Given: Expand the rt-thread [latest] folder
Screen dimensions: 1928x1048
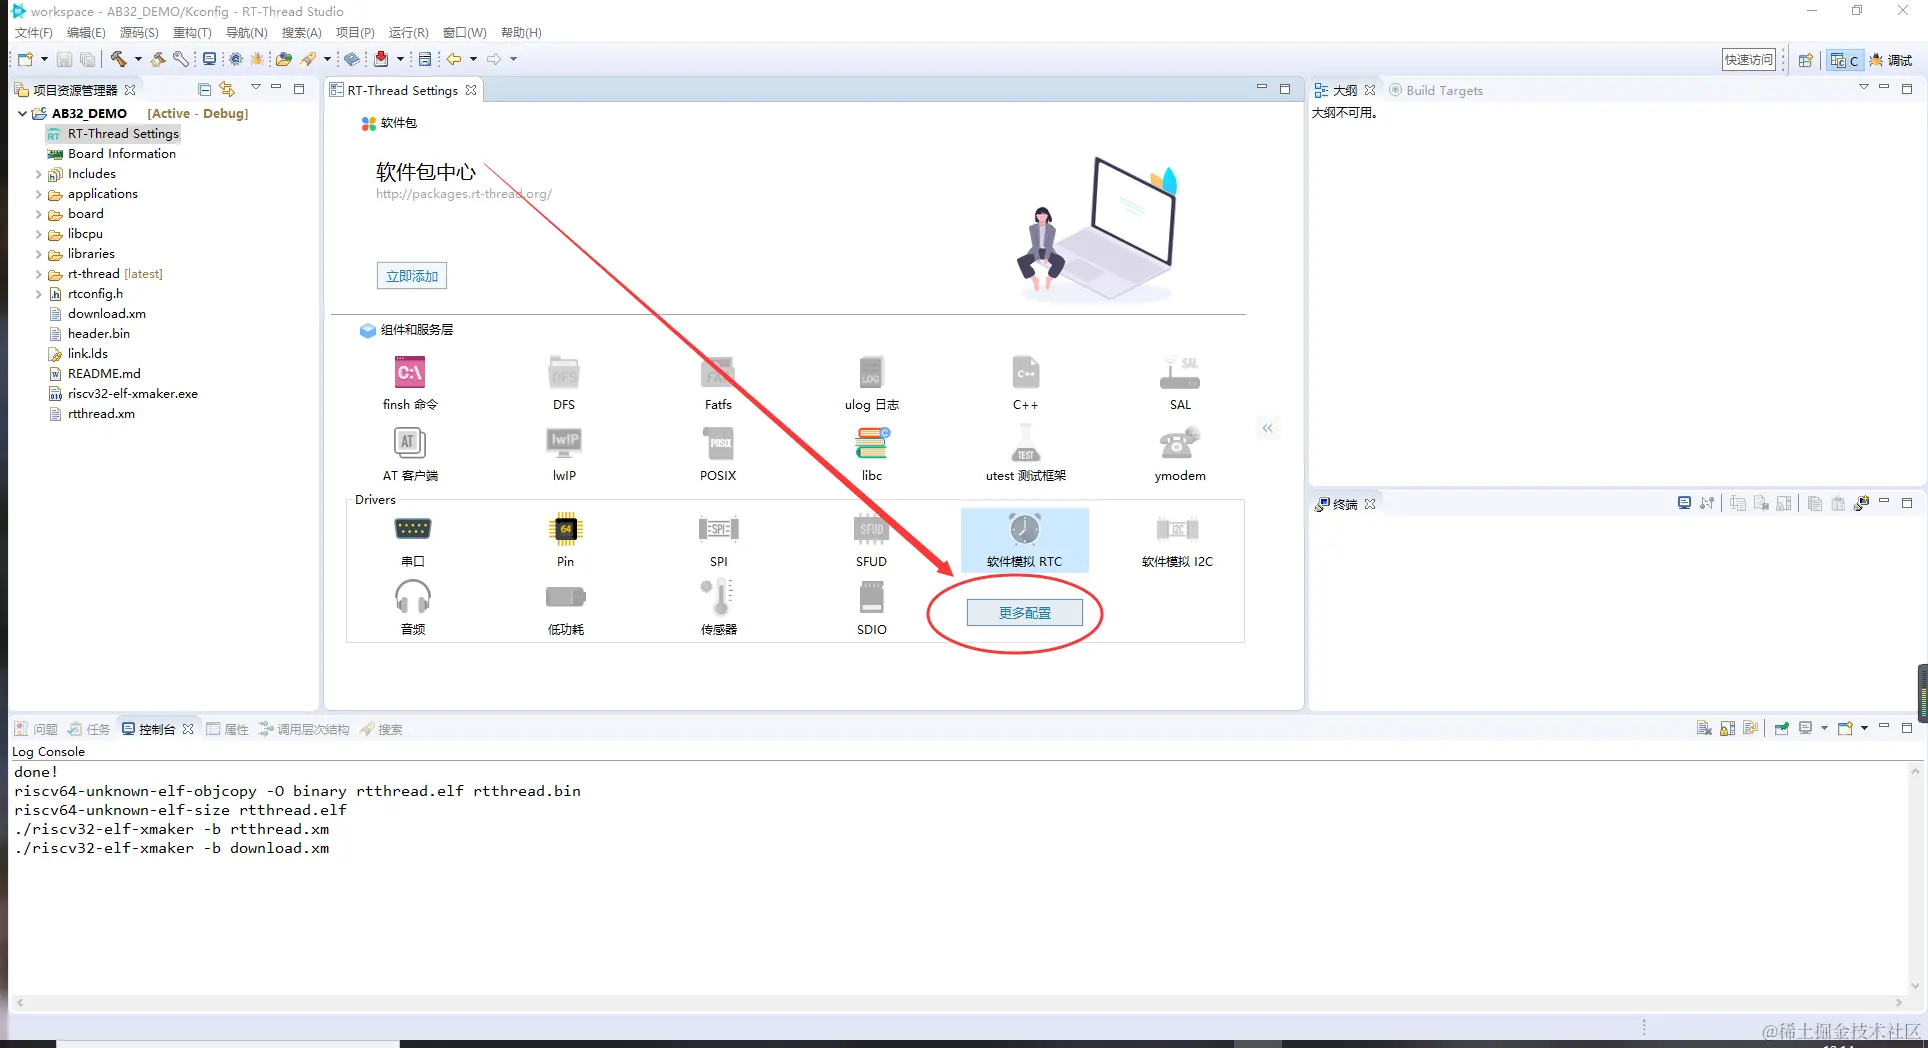Looking at the screenshot, I should point(39,274).
